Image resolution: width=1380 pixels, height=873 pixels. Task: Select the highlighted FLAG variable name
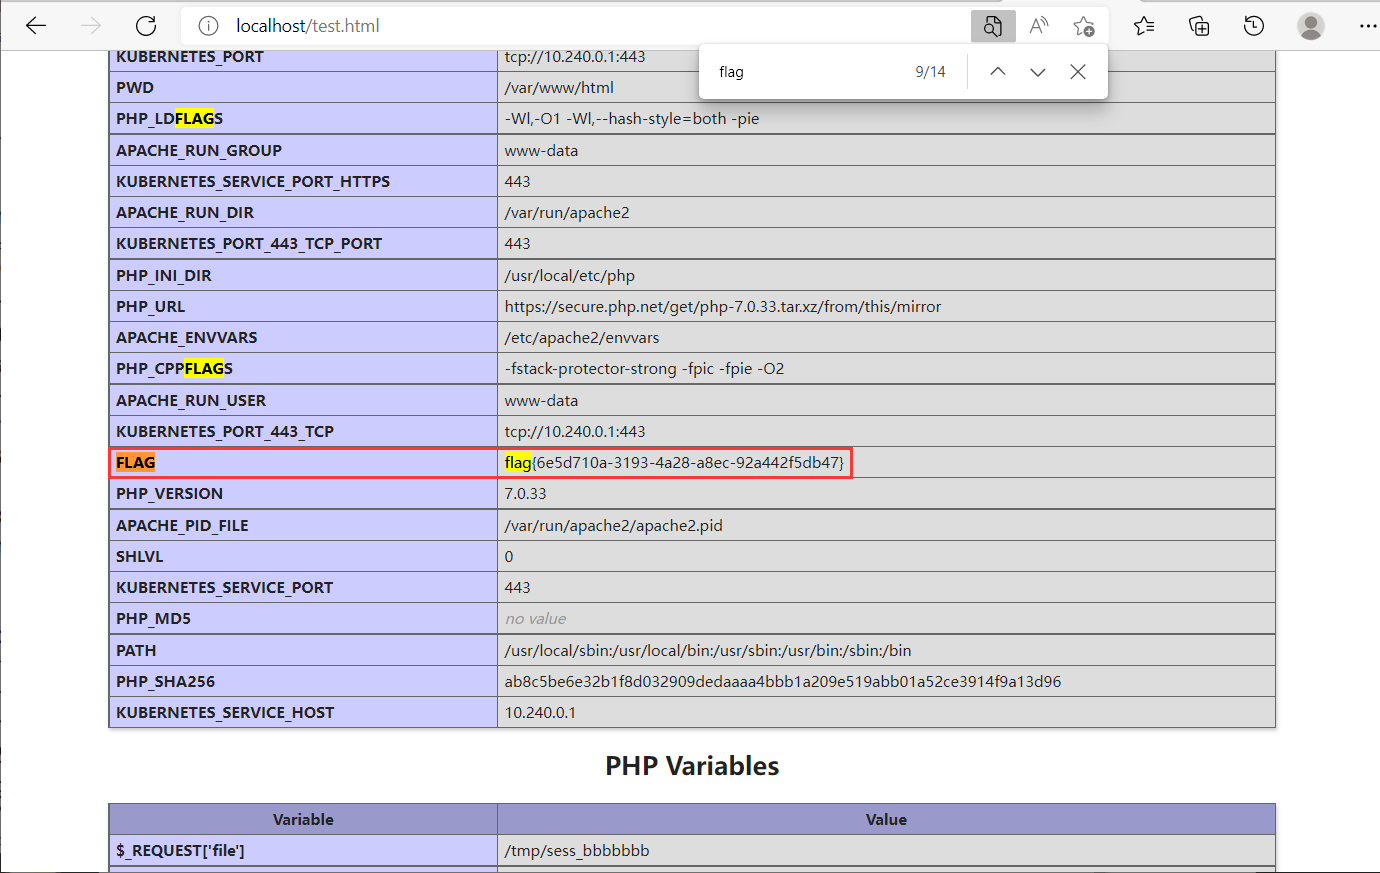135,463
